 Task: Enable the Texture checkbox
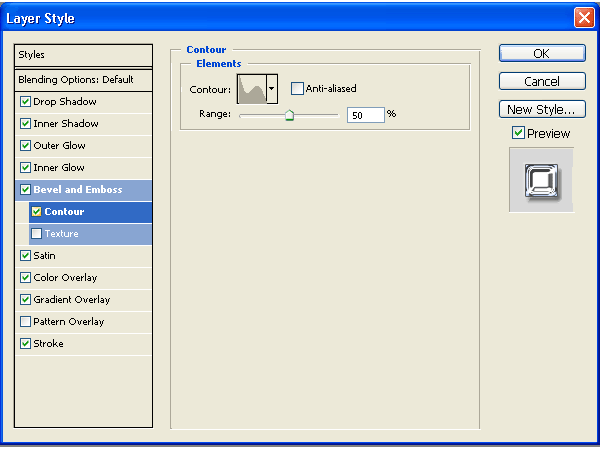click(37, 234)
